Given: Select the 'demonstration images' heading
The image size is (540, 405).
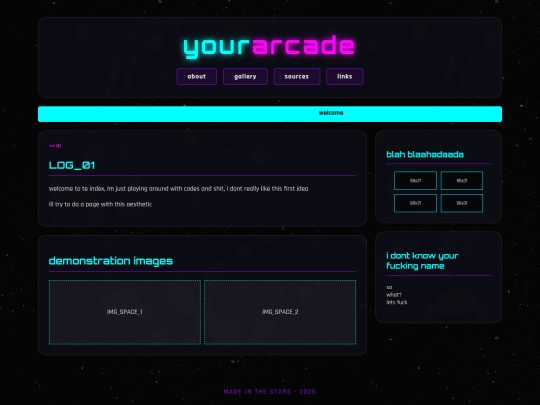Looking at the screenshot, I should tap(111, 261).
